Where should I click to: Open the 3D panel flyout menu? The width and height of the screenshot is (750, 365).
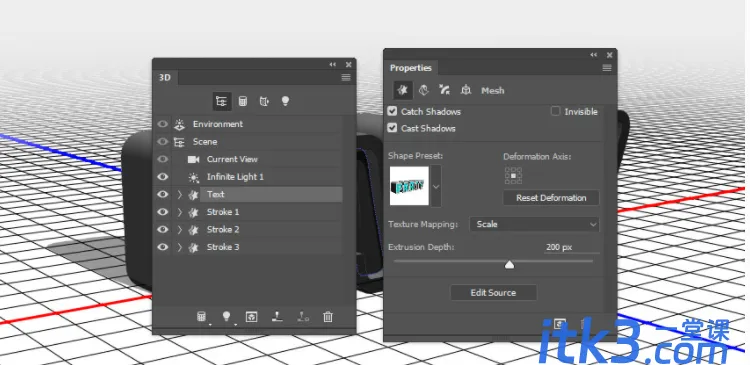click(346, 77)
